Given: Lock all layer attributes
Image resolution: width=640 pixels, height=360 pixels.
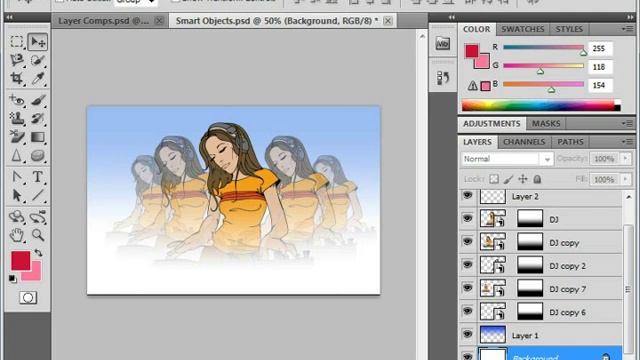Looking at the screenshot, I should (x=537, y=179).
